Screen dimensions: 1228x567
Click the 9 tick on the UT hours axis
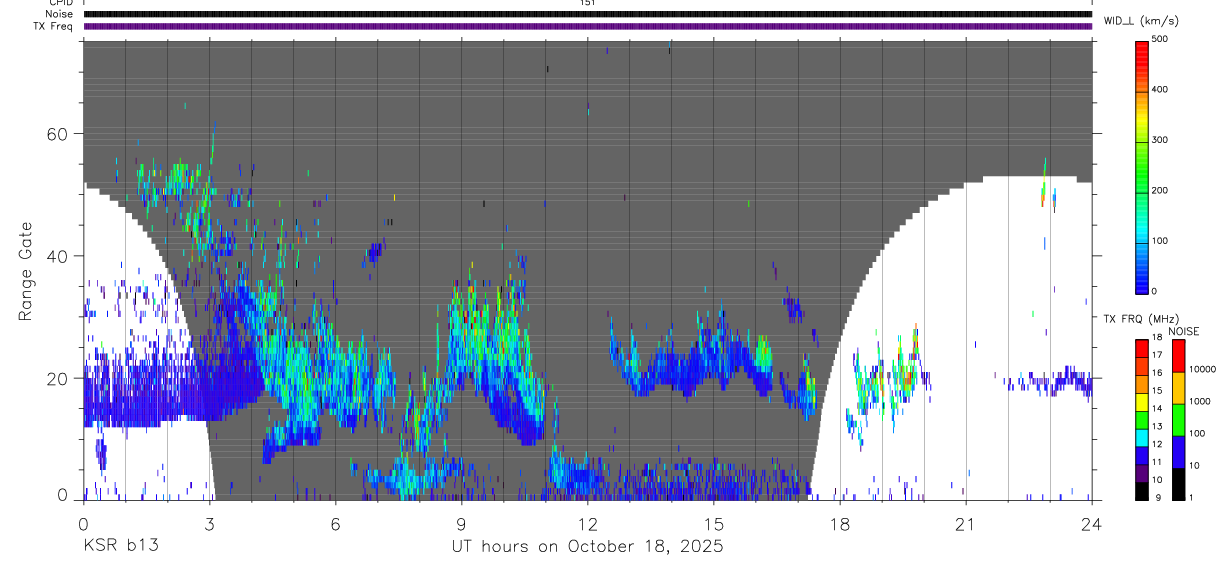pos(461,523)
